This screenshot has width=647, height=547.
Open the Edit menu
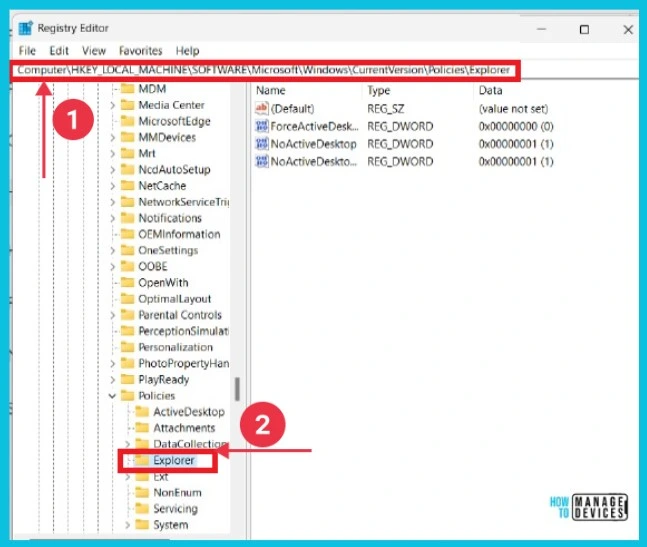coord(59,51)
